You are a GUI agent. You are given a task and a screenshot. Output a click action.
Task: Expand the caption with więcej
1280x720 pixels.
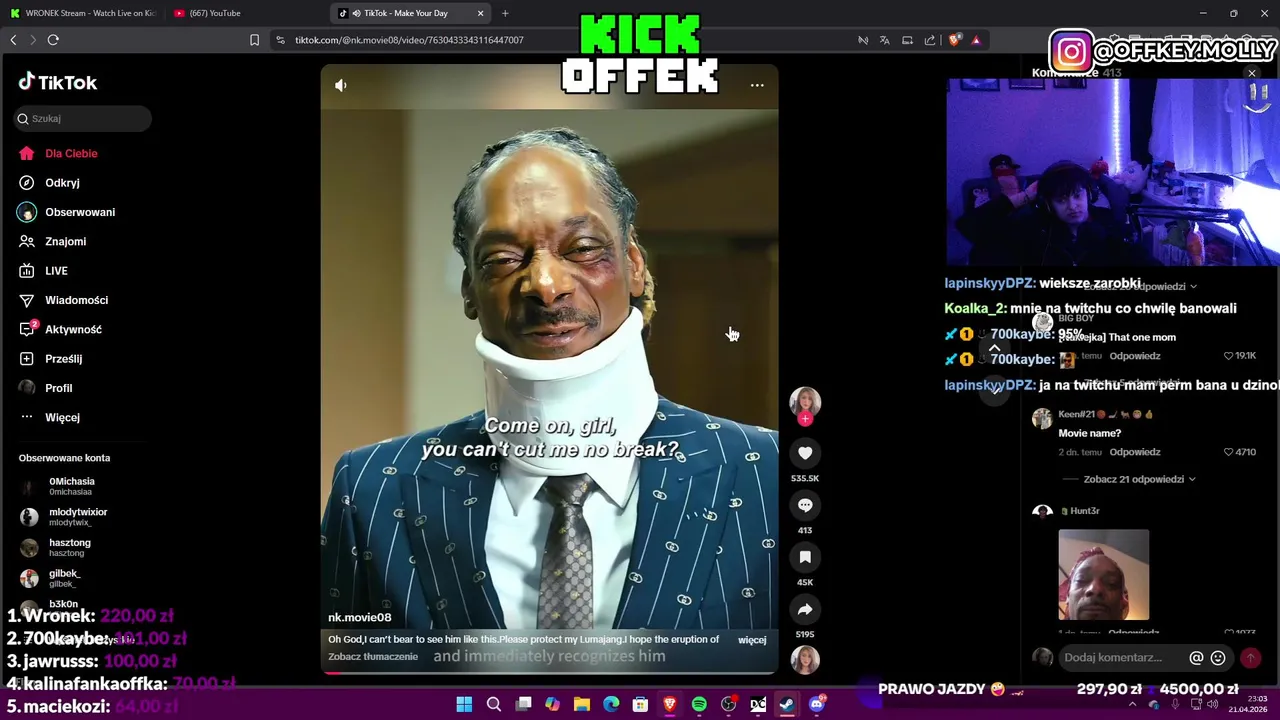coord(752,640)
